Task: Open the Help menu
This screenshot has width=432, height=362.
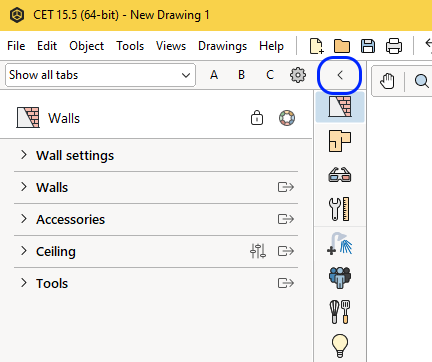Action: click(271, 46)
